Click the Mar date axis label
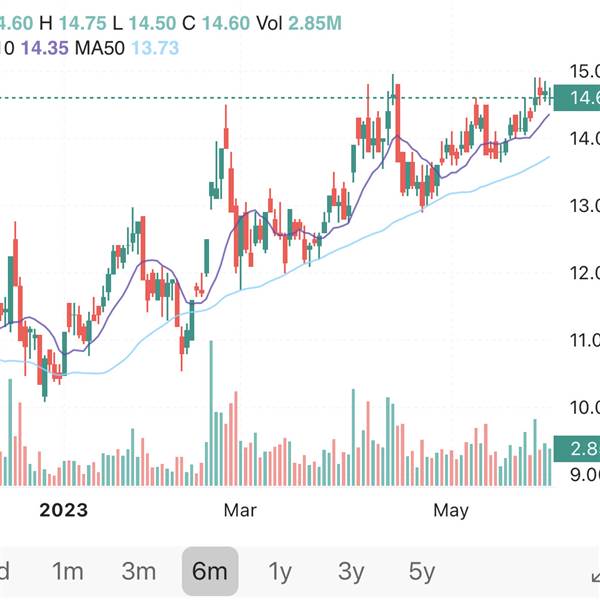This screenshot has width=600, height=600. [x=240, y=510]
